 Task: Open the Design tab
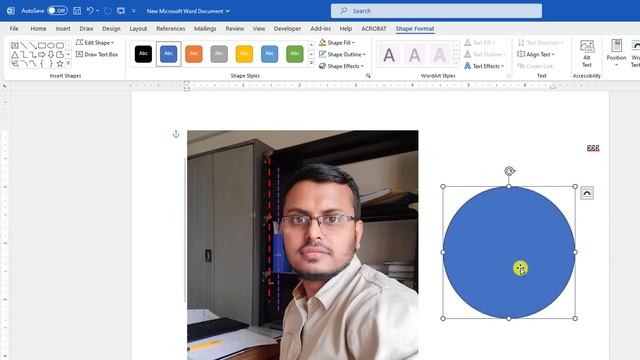coord(111,29)
